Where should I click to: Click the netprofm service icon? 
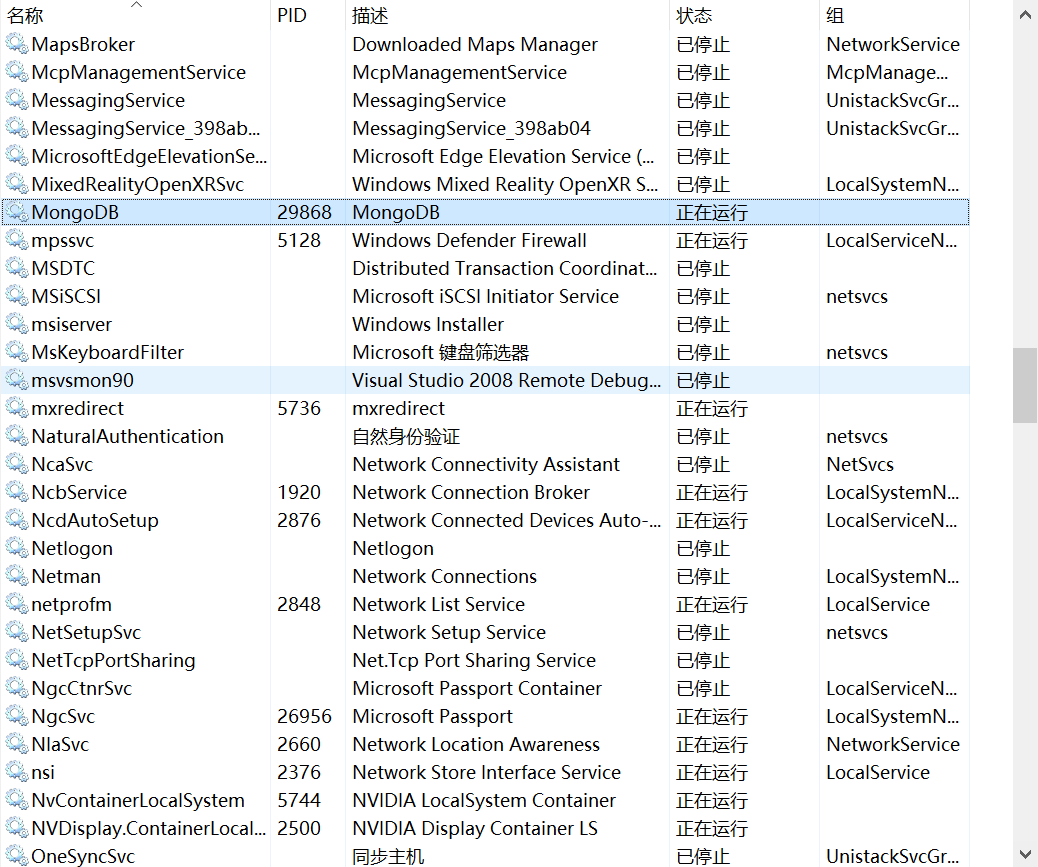[x=17, y=604]
